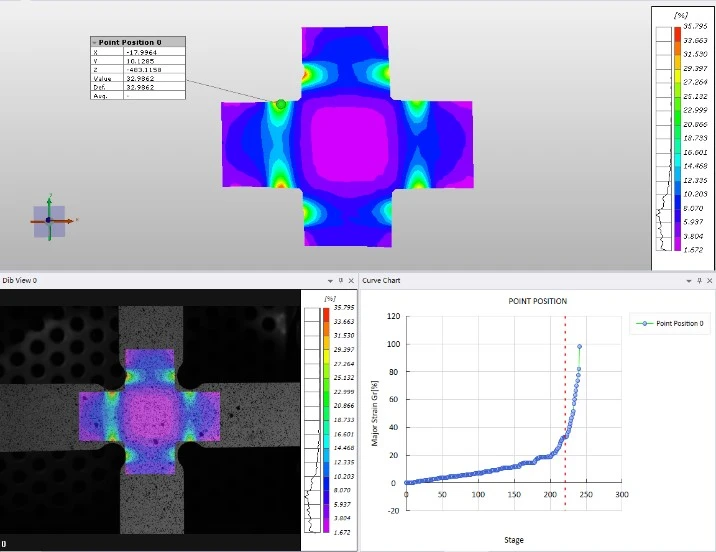Select the Value row in the point table
Image resolution: width=716 pixels, height=552 pixels.
click(x=138, y=79)
